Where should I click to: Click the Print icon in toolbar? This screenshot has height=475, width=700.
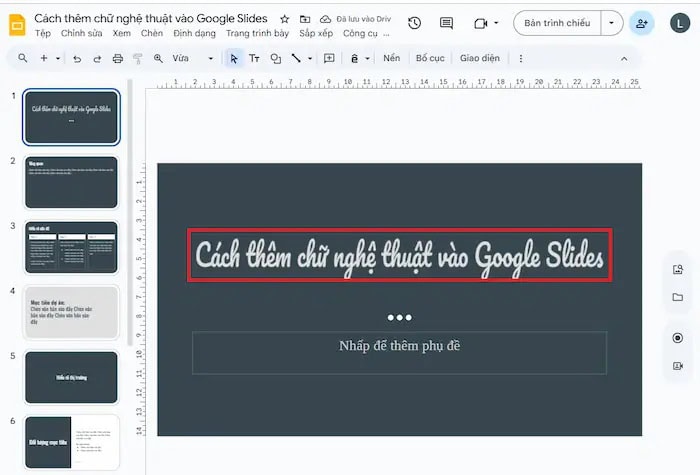point(118,58)
